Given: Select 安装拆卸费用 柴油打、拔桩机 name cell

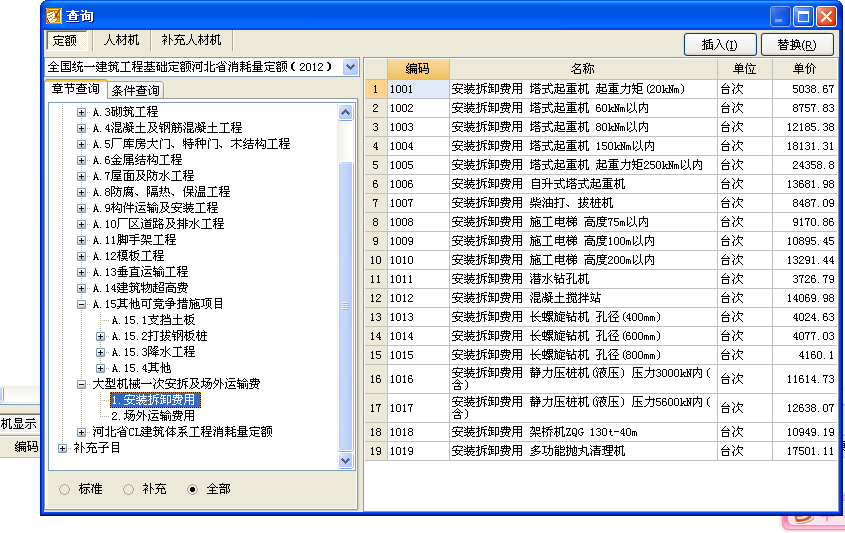Looking at the screenshot, I should click(x=583, y=203).
